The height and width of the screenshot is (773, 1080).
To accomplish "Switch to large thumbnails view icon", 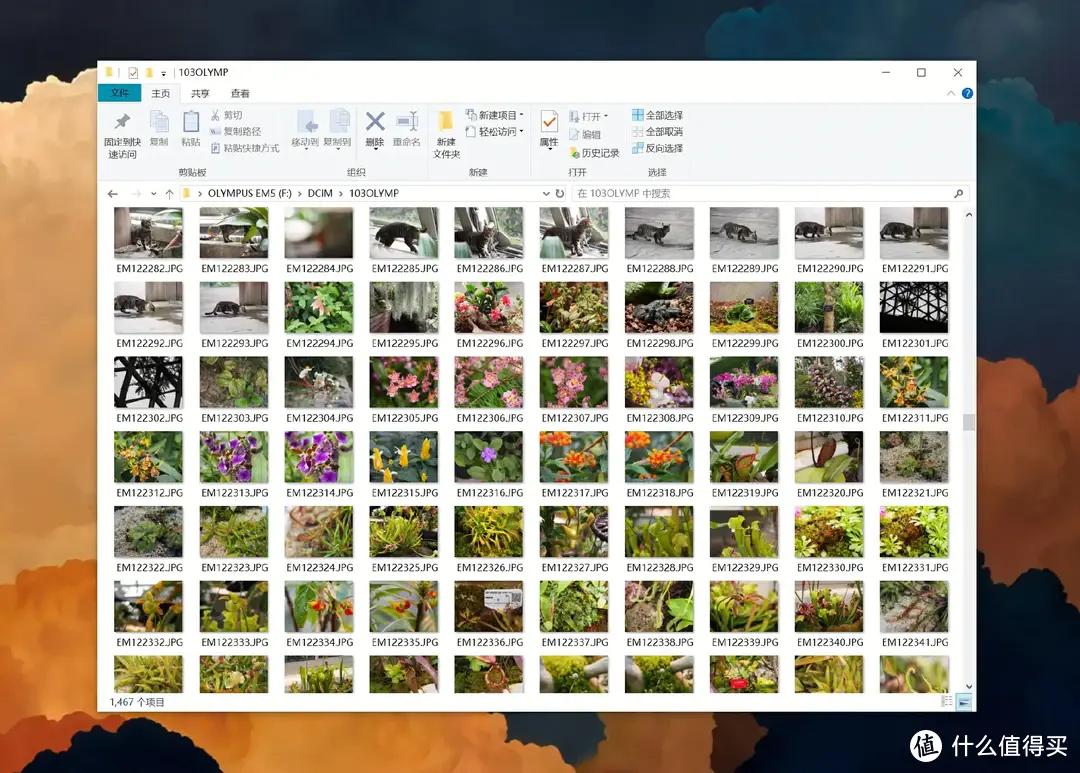I will pos(964,702).
